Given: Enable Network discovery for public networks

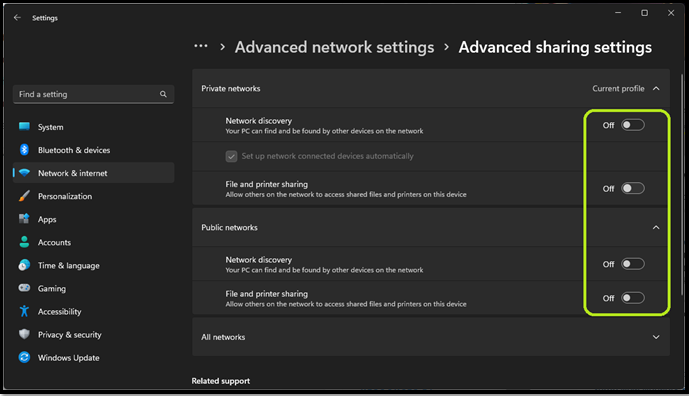Looking at the screenshot, I should [x=633, y=264].
